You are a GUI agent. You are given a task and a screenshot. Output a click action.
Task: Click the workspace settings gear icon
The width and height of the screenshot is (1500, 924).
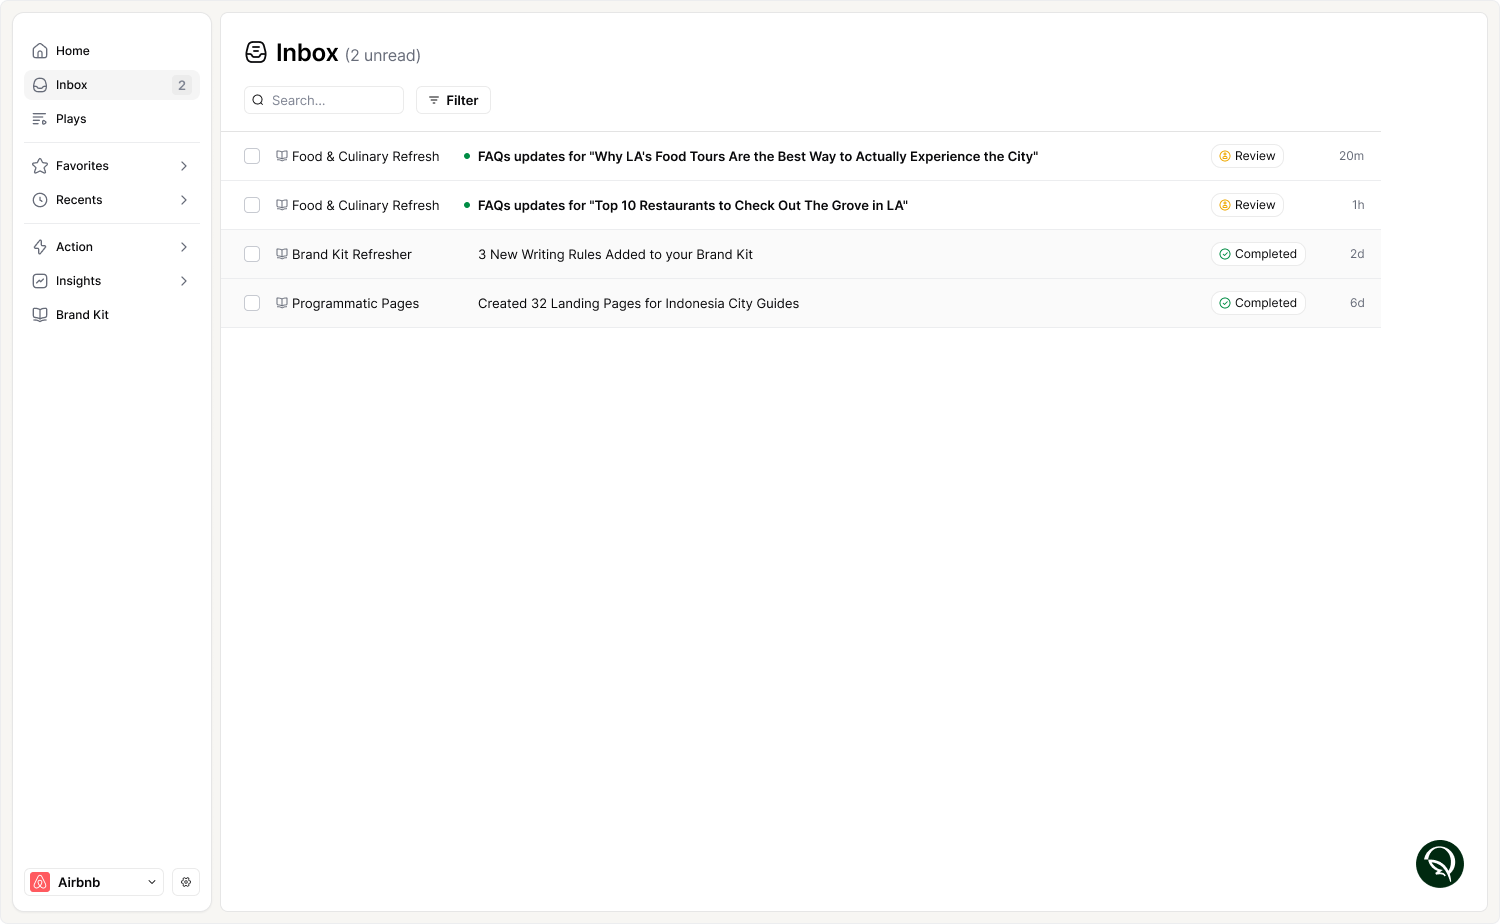pyautogui.click(x=186, y=882)
